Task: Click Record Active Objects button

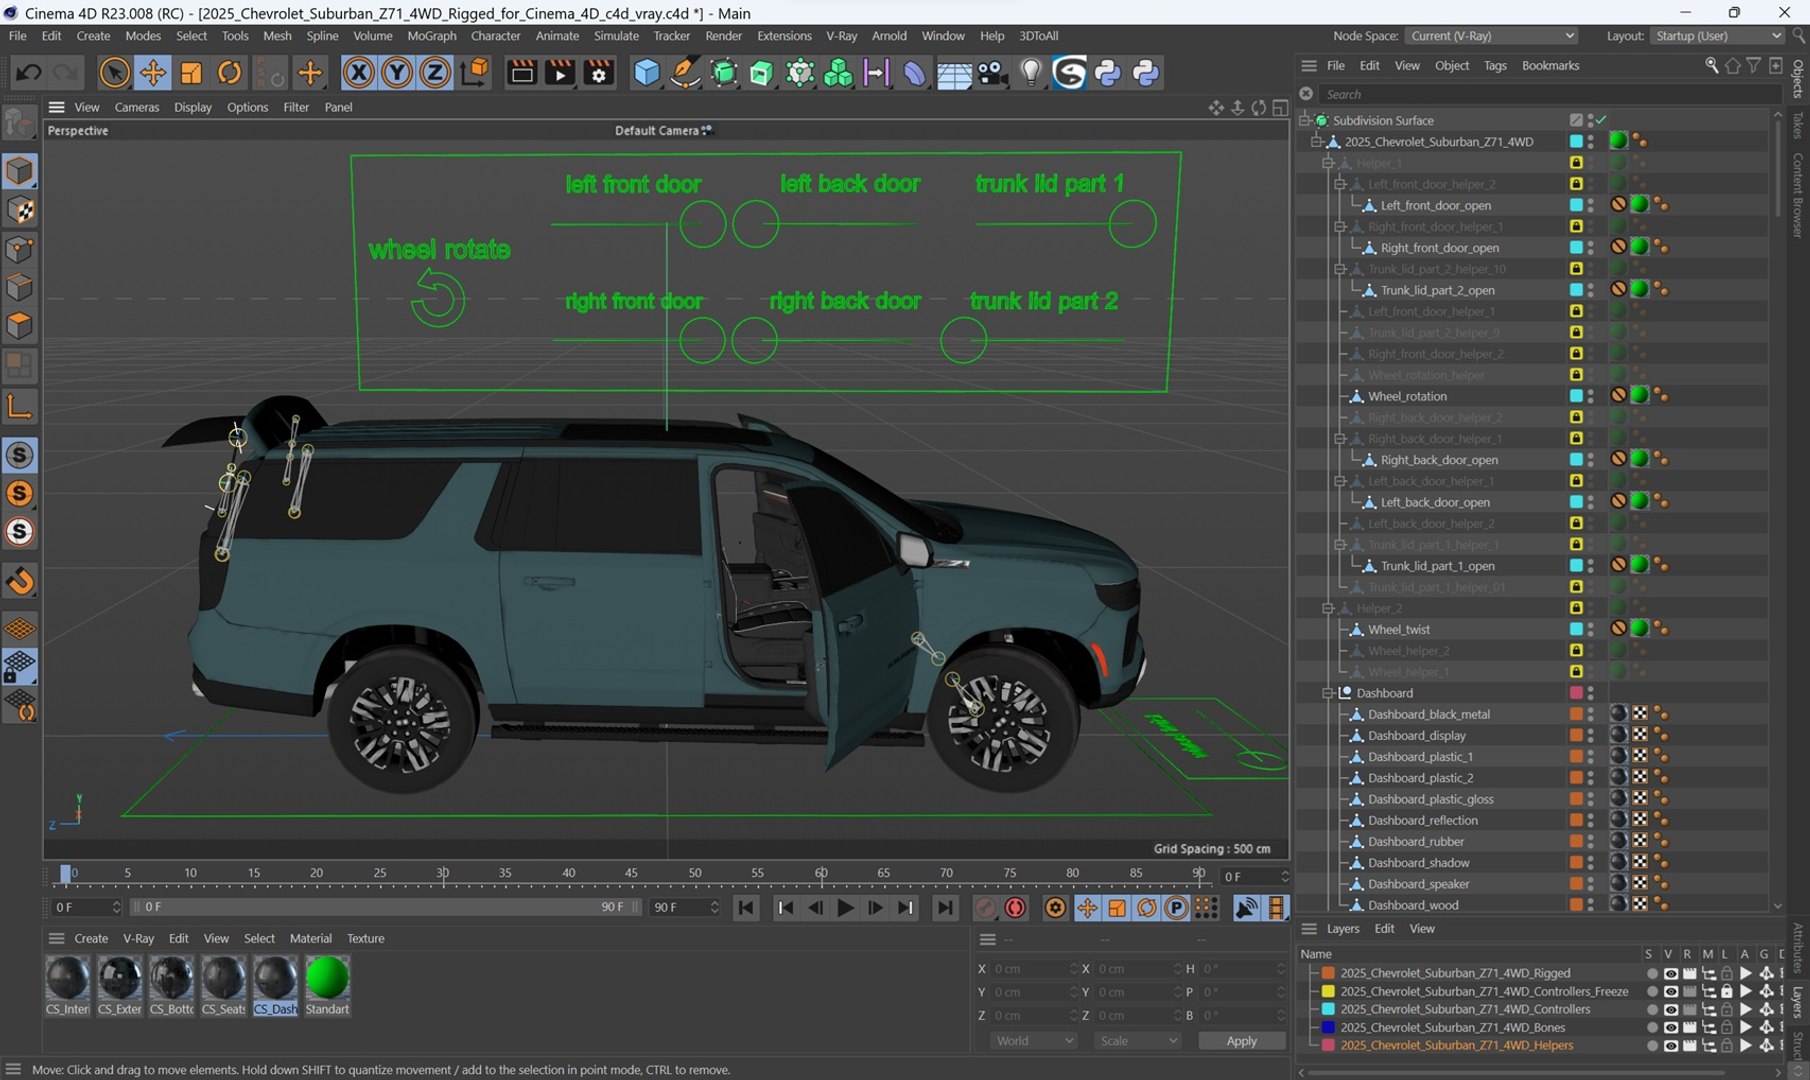Action: point(985,907)
